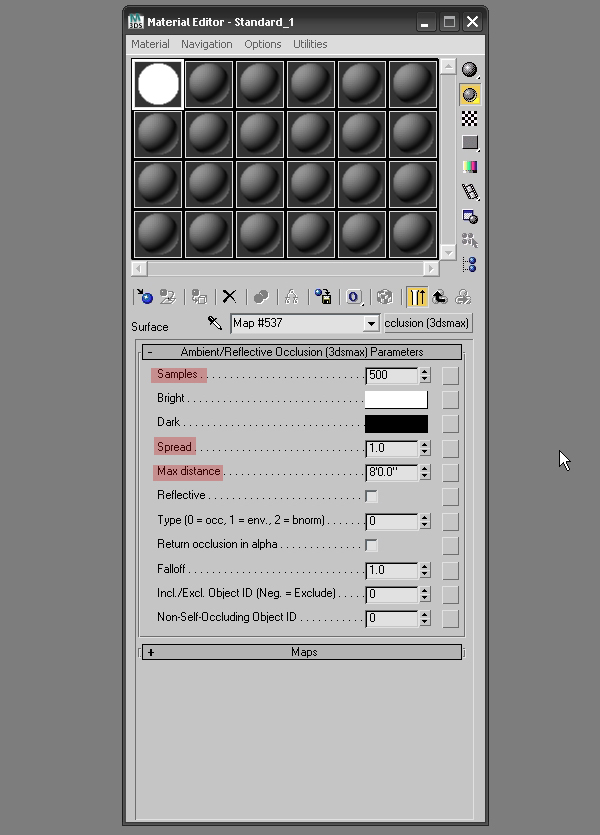Screen dimensions: 600x835
Task: Toggle the Backlight icon in side toolbar
Action: [x=469, y=94]
